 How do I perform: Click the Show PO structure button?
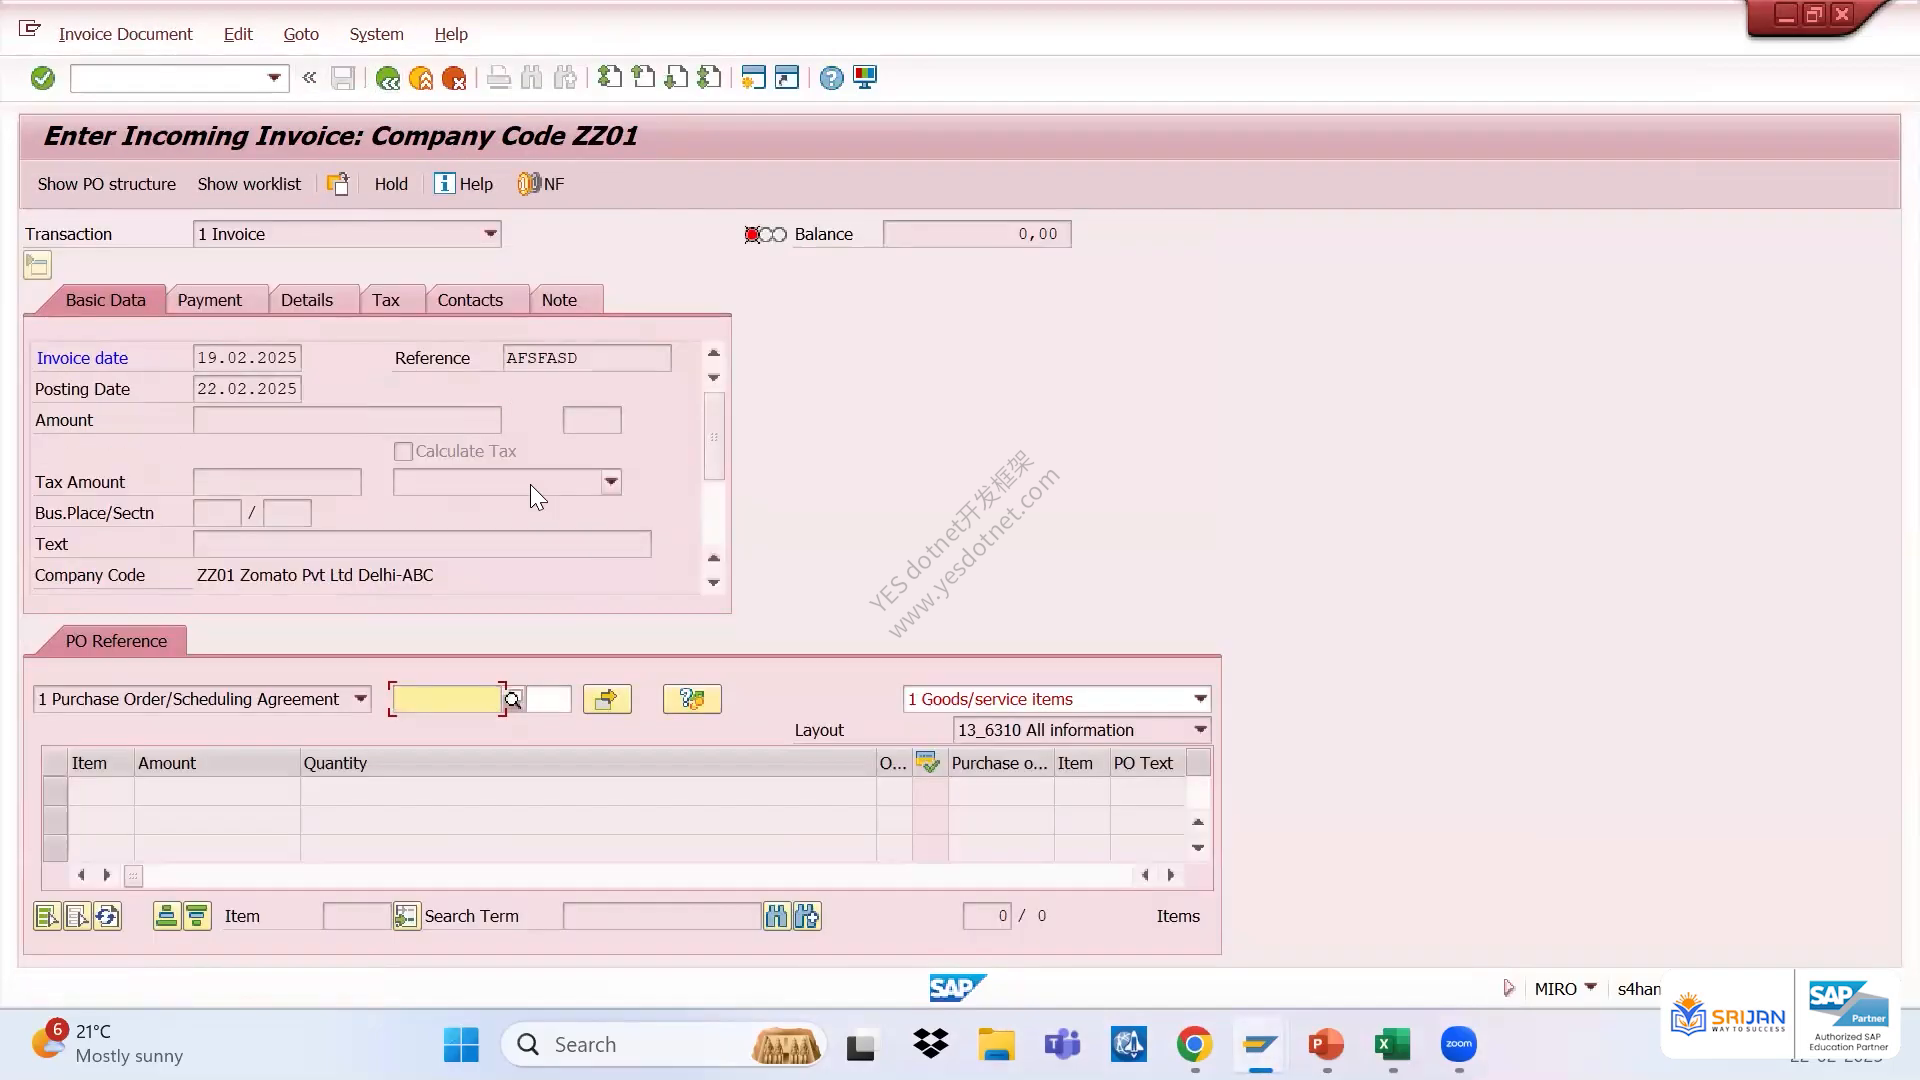click(x=107, y=184)
